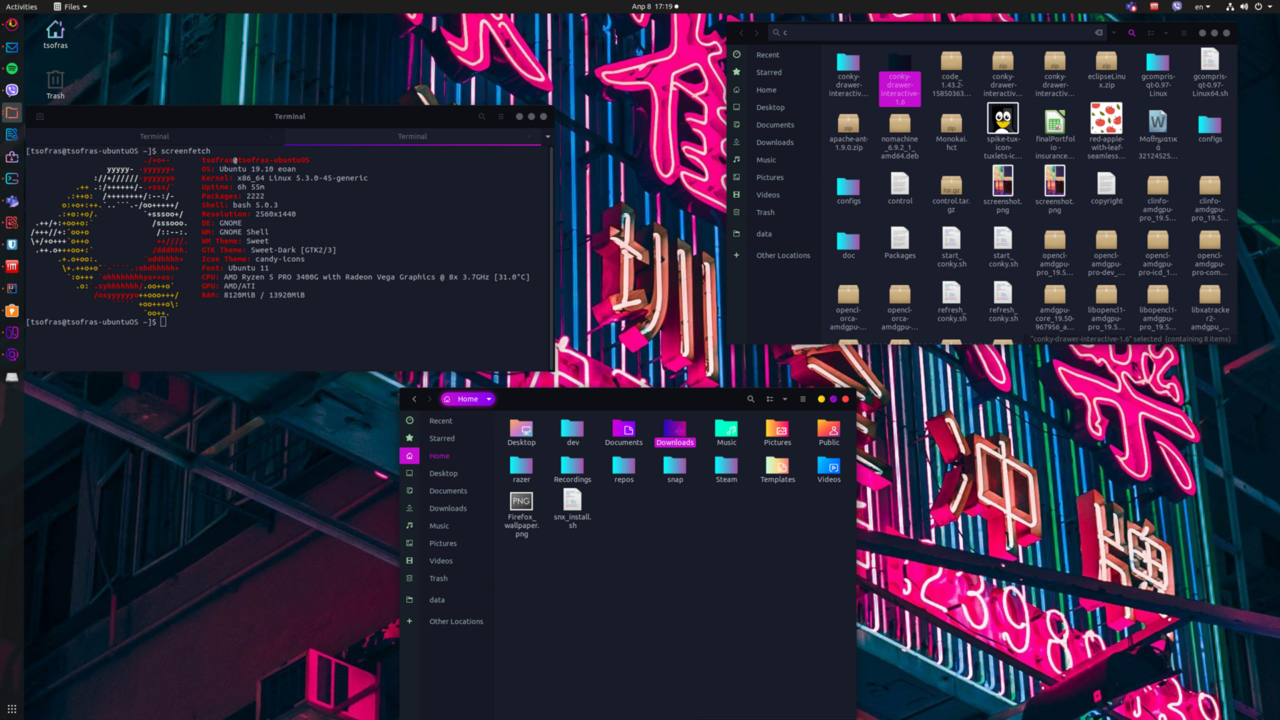
Task: Select Firefox_wallpaper.png file
Action: point(521,515)
